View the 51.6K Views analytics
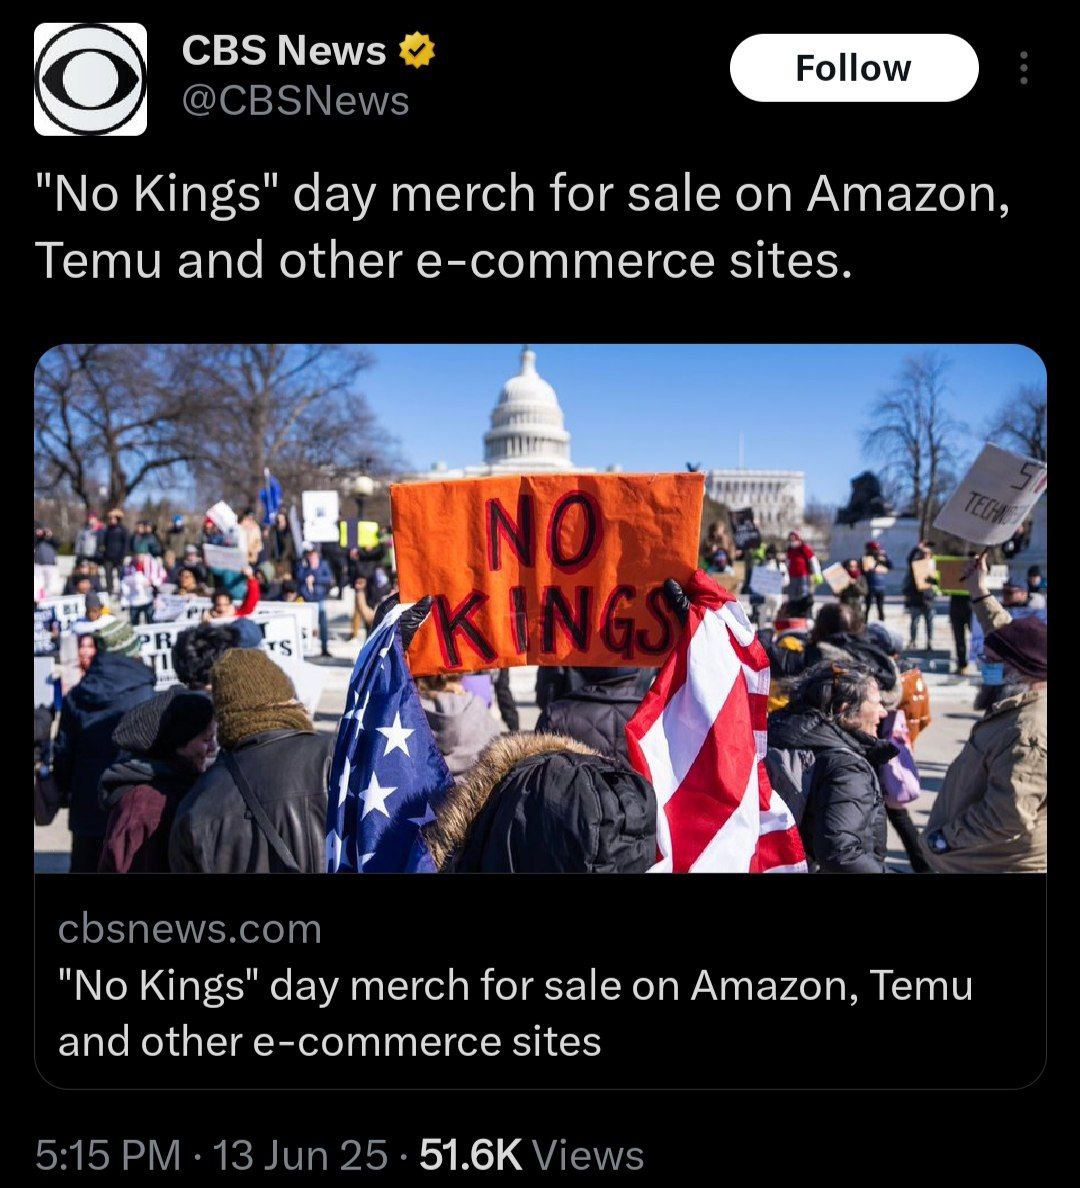 coord(531,1155)
